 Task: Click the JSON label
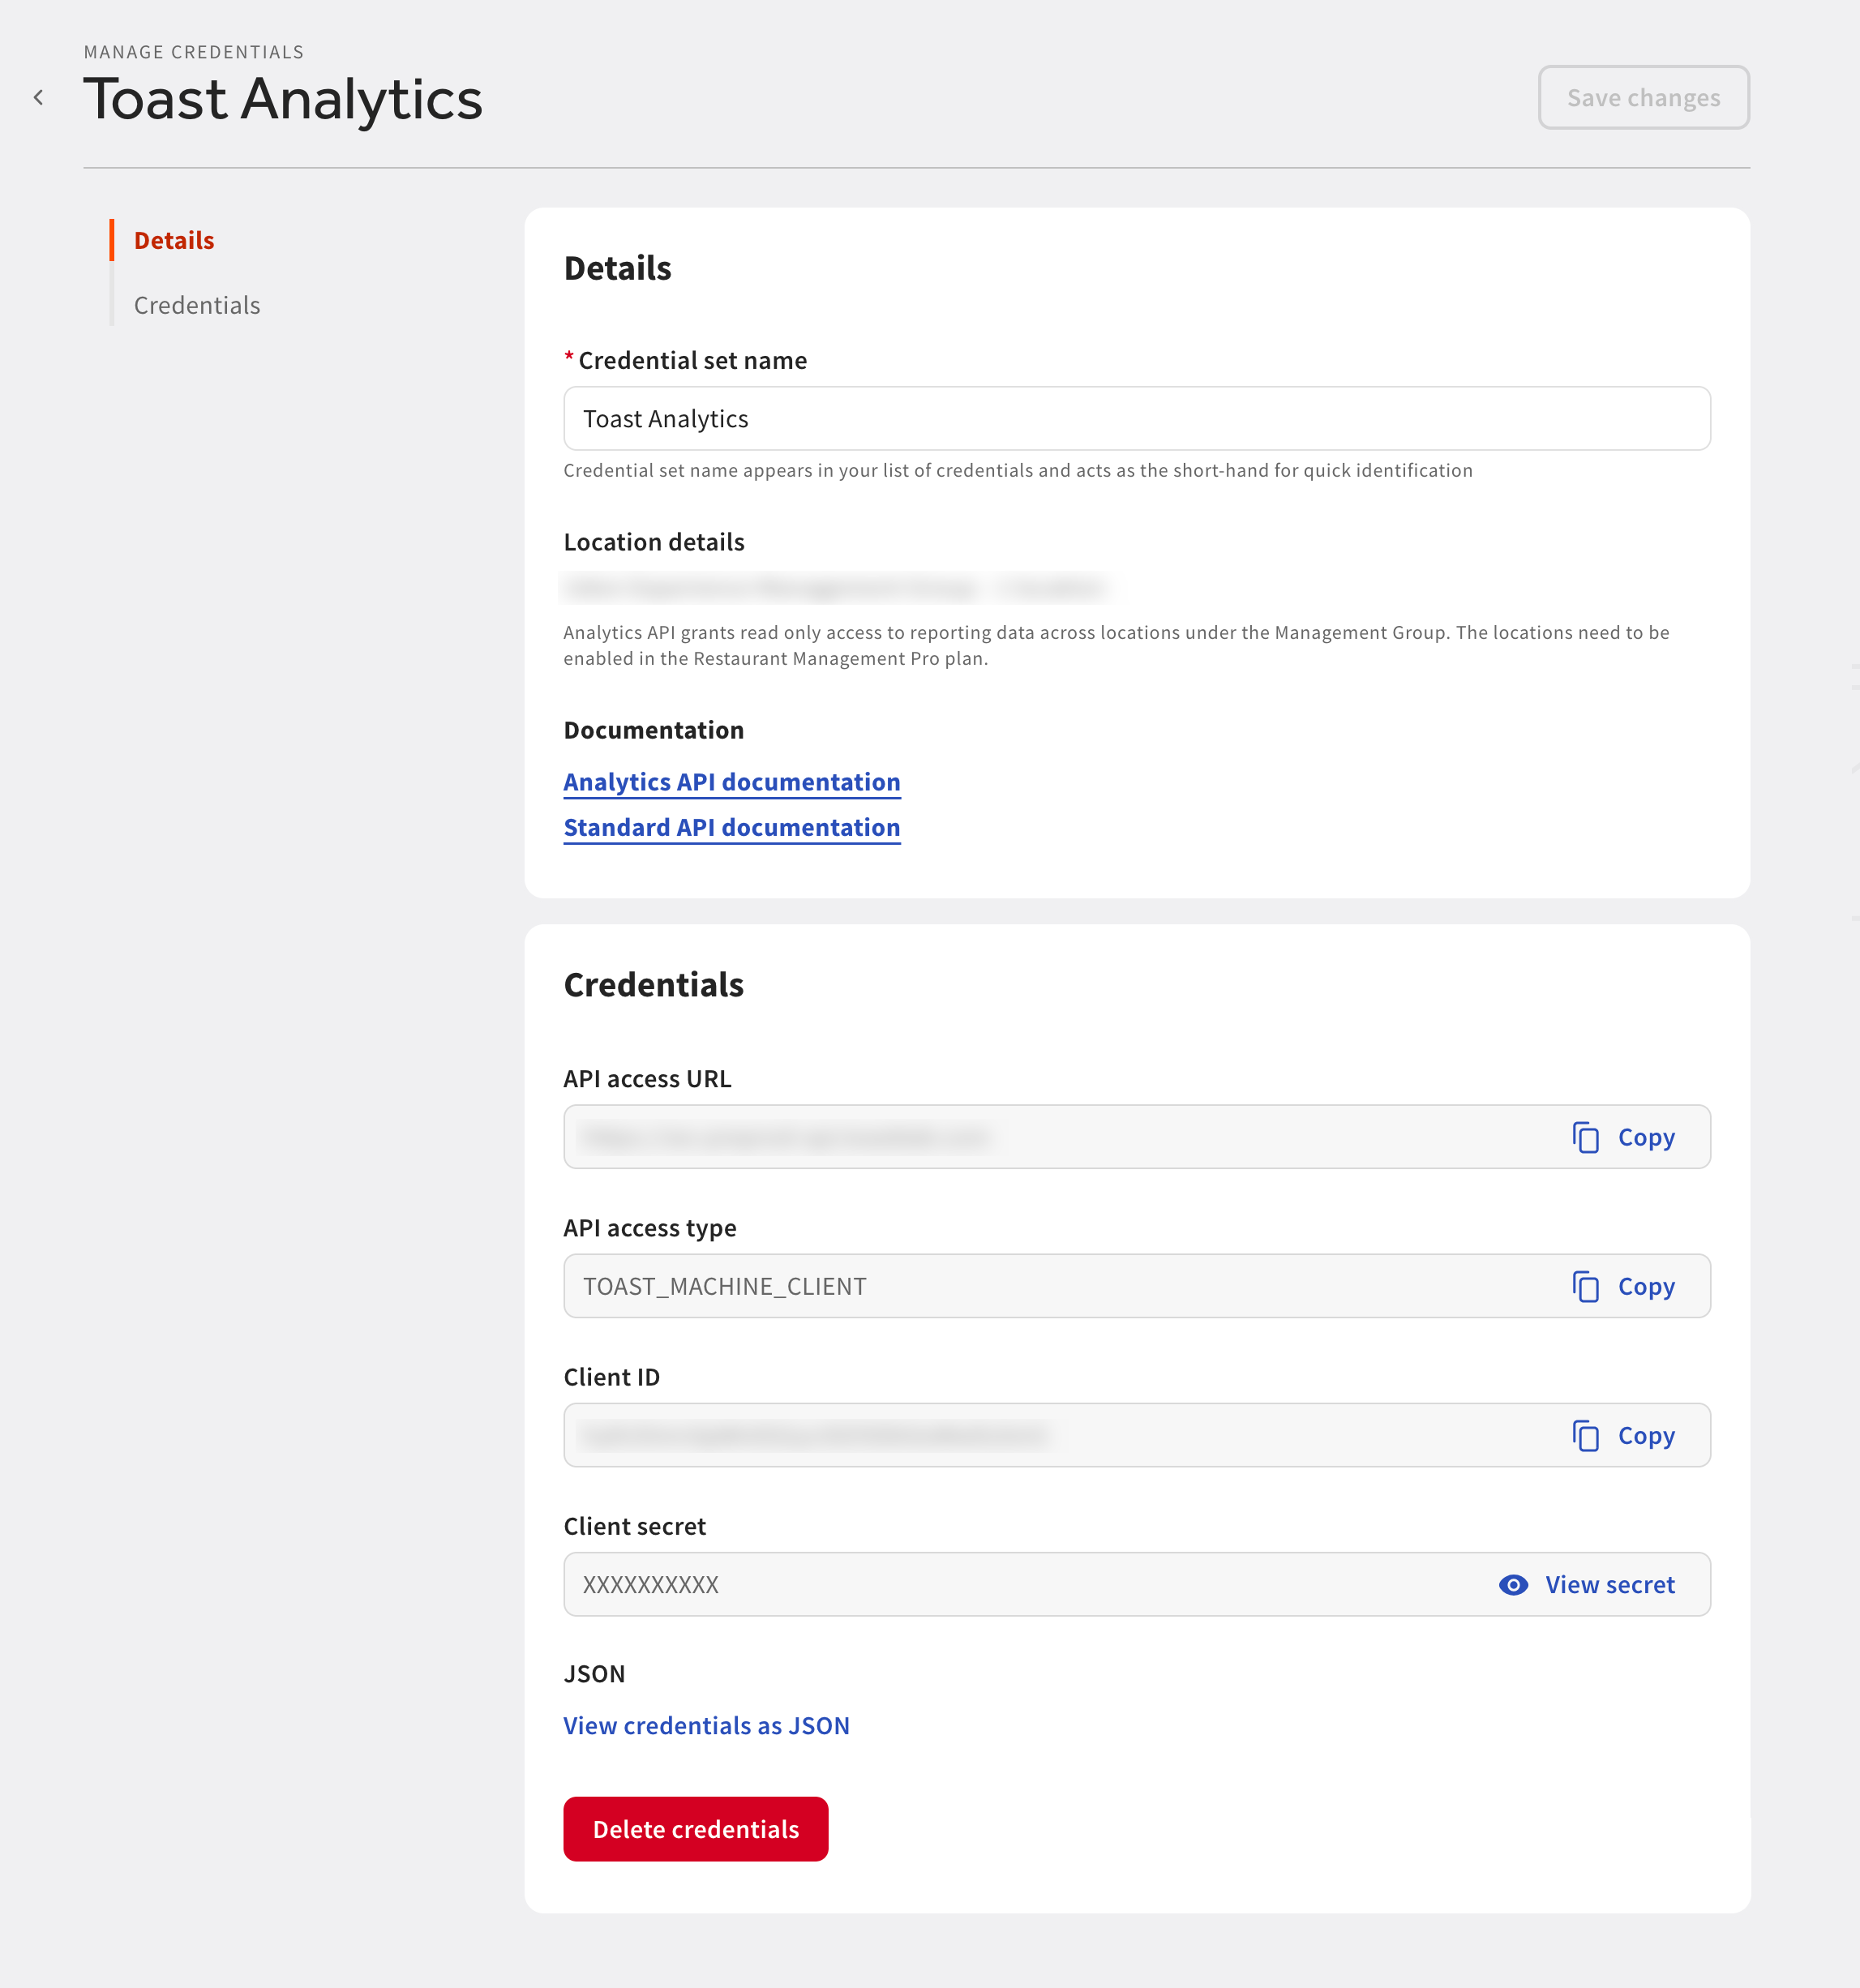tap(594, 1674)
